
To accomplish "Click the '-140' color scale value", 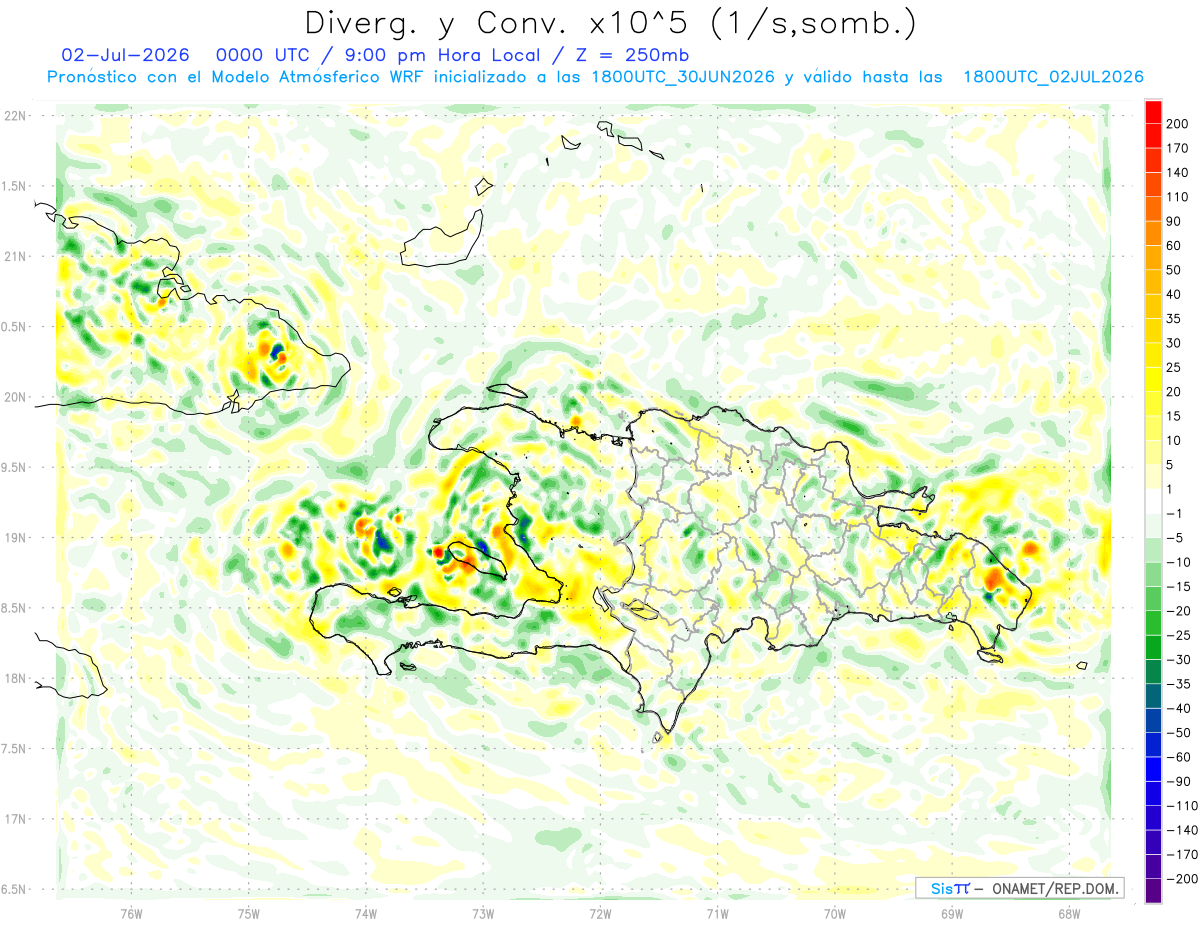I will click(1183, 830).
